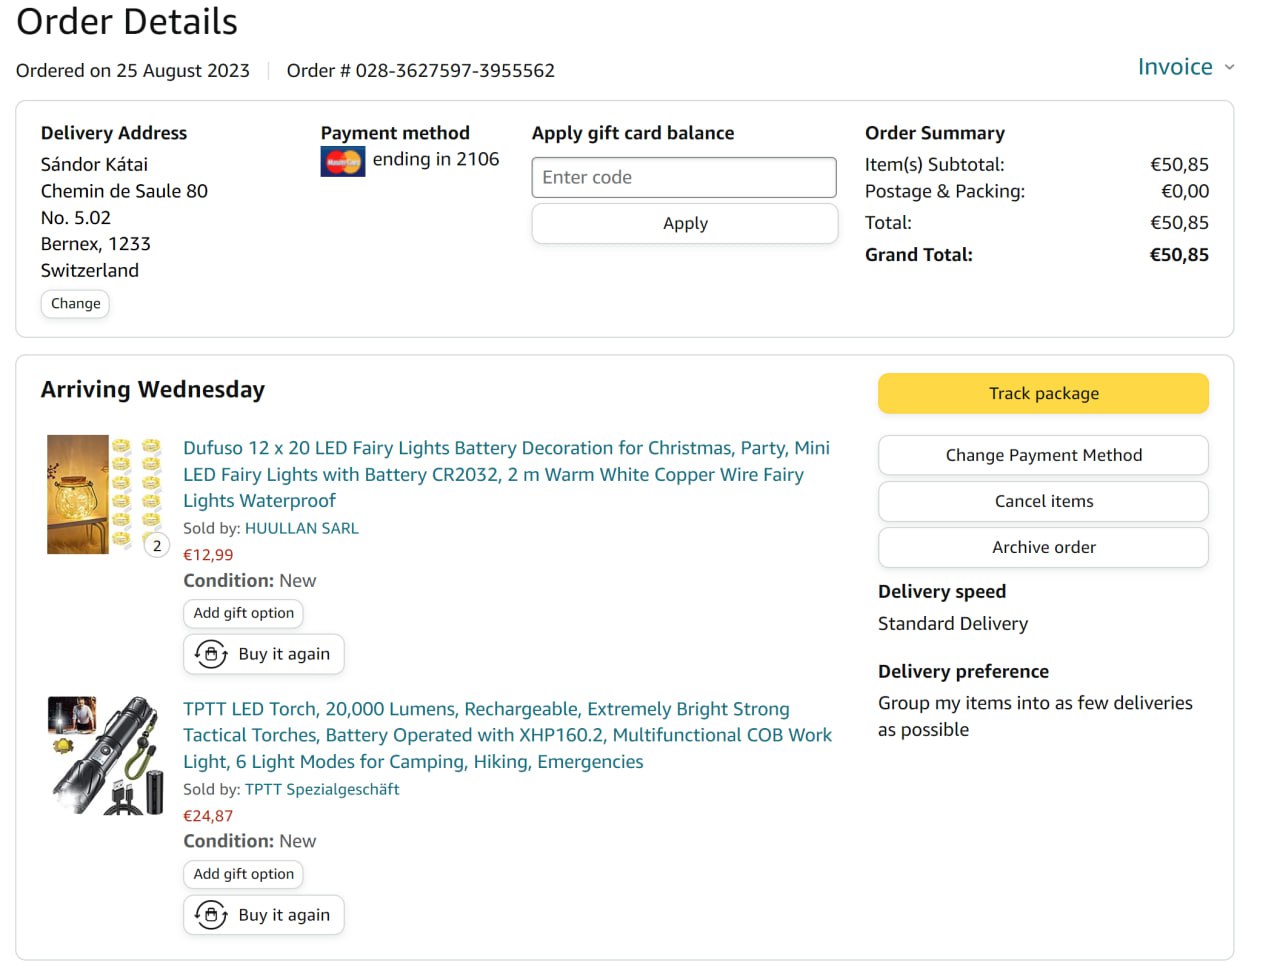Click the buy again icon for fairy lights
This screenshot has width=1280, height=963.
click(211, 654)
